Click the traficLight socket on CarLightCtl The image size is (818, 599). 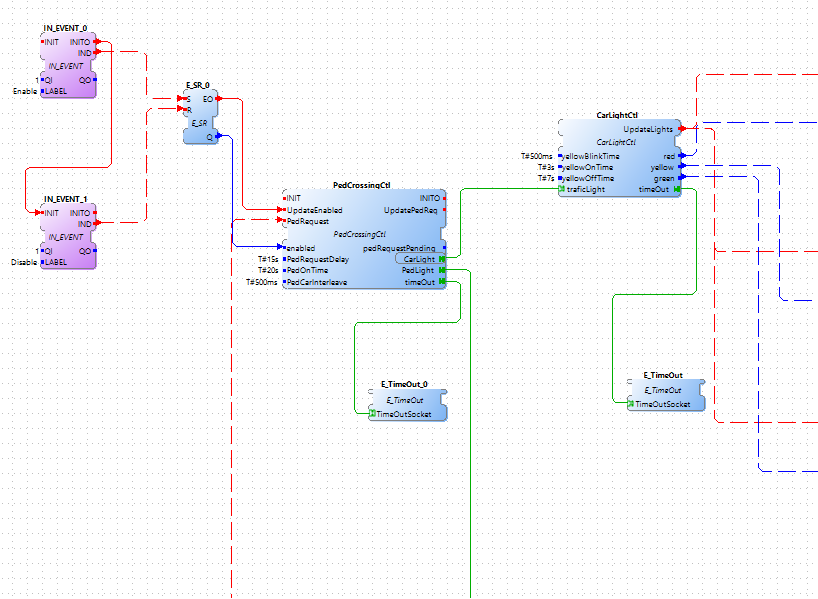click(x=562, y=189)
